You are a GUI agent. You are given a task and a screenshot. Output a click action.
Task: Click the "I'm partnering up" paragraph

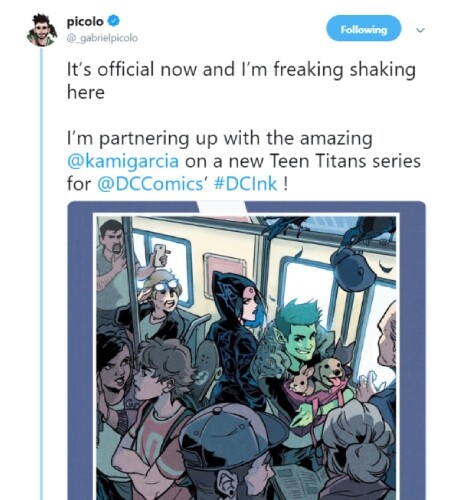tap(243, 161)
